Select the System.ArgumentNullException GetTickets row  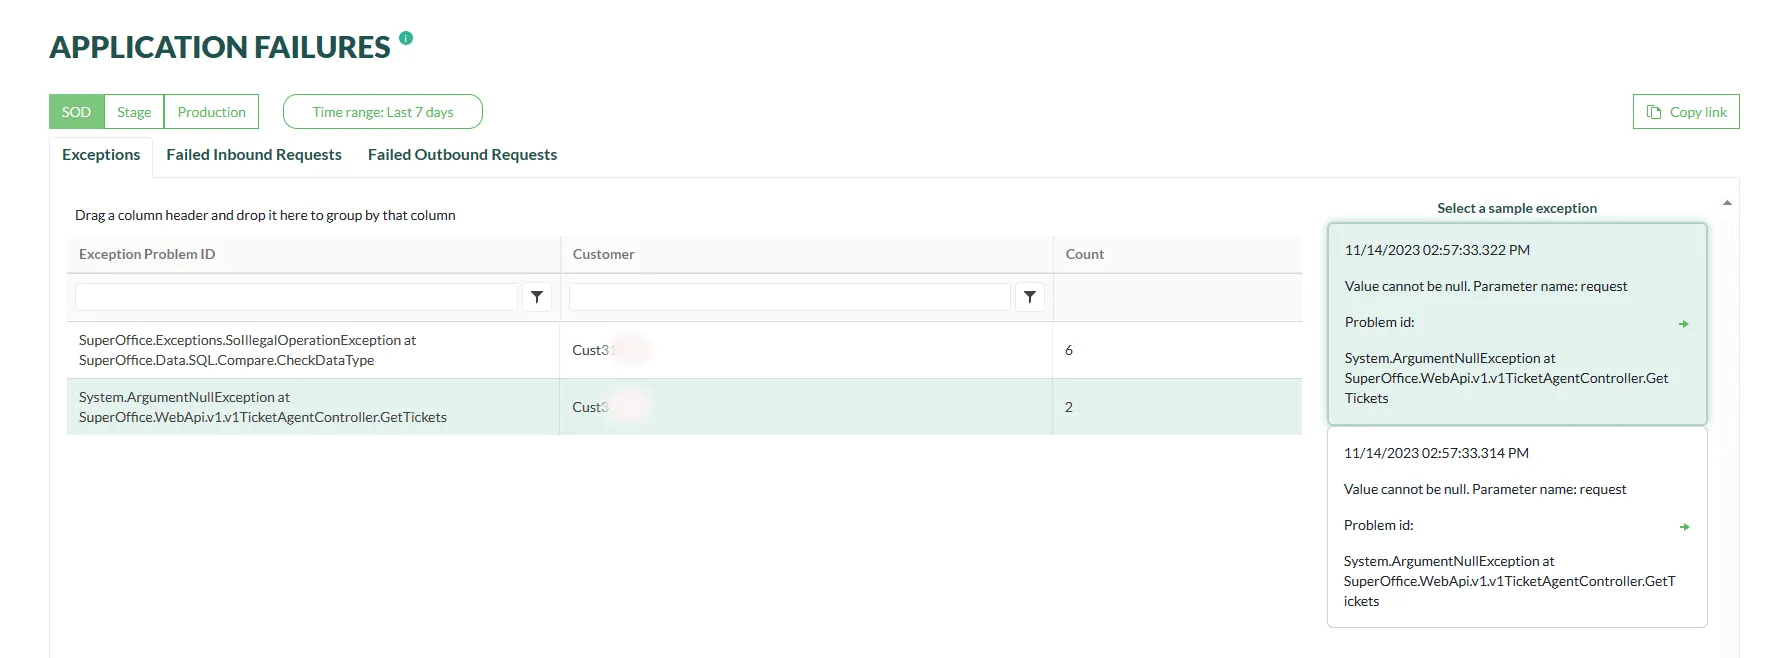pos(313,407)
